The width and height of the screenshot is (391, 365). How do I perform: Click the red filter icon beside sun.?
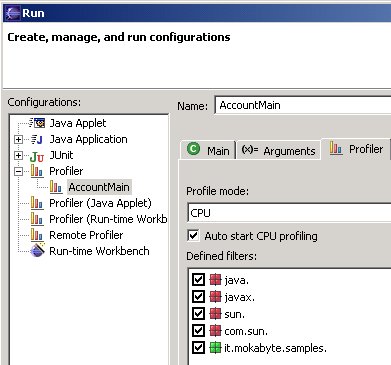(215, 314)
